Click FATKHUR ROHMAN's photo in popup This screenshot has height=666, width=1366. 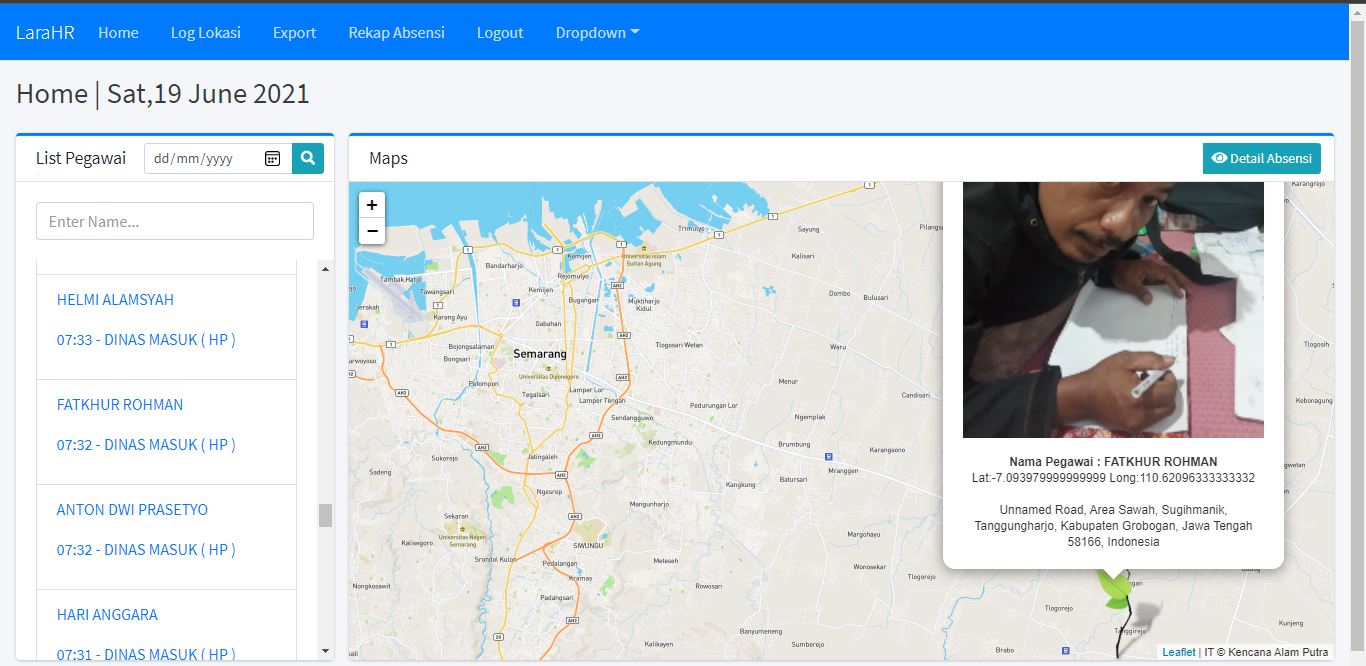pos(1113,310)
